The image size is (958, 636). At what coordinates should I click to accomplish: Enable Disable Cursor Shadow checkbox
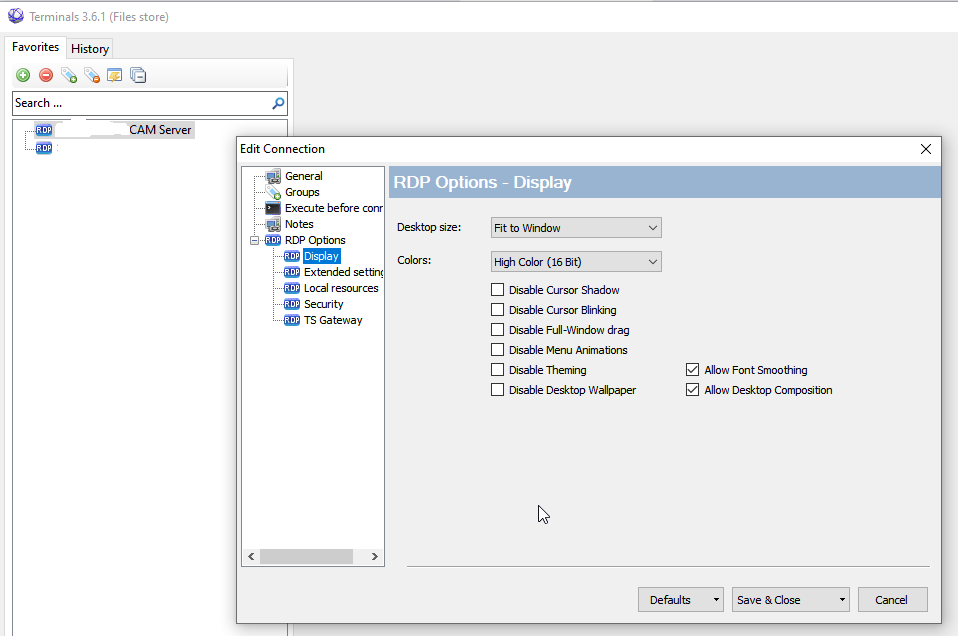click(x=498, y=290)
